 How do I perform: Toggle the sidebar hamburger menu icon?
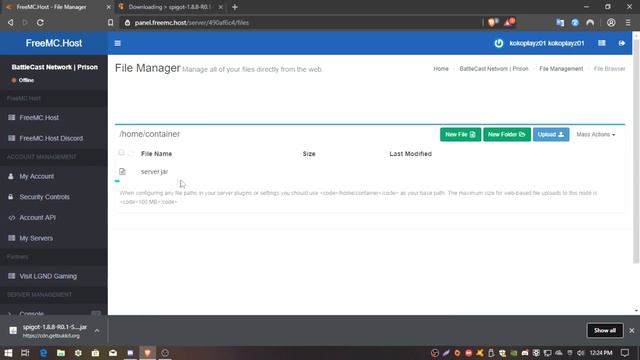pyautogui.click(x=118, y=43)
